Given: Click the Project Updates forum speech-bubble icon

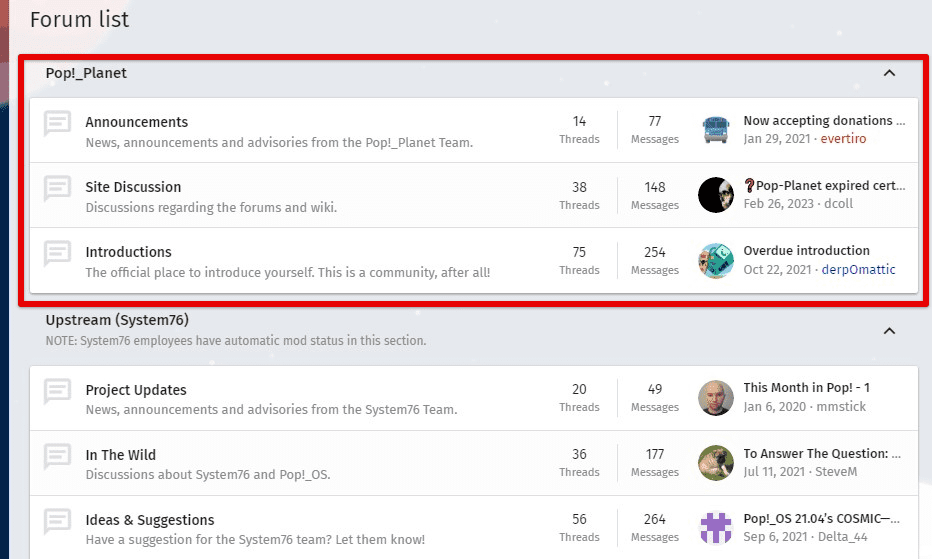Looking at the screenshot, I should point(58,392).
